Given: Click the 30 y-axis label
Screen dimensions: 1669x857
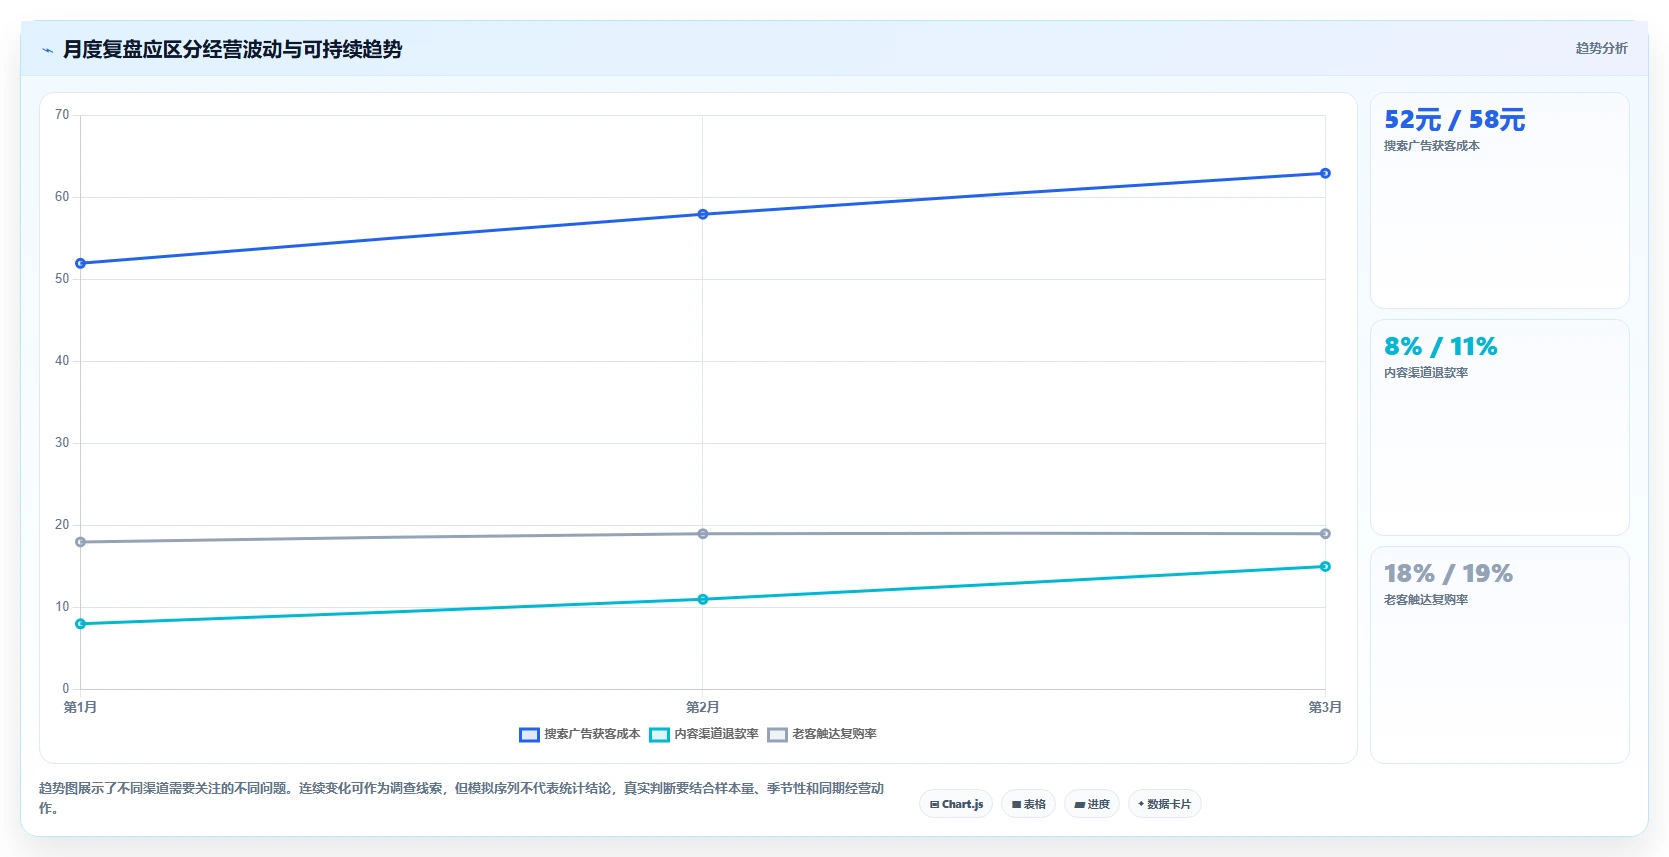Looking at the screenshot, I should [x=62, y=443].
